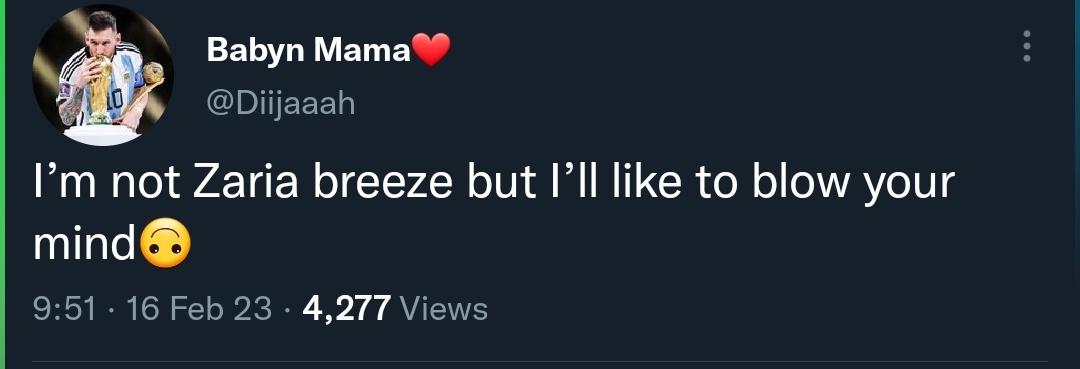This screenshot has height=369, width=1080.
Task: Click the Views label
Action: tap(444, 309)
